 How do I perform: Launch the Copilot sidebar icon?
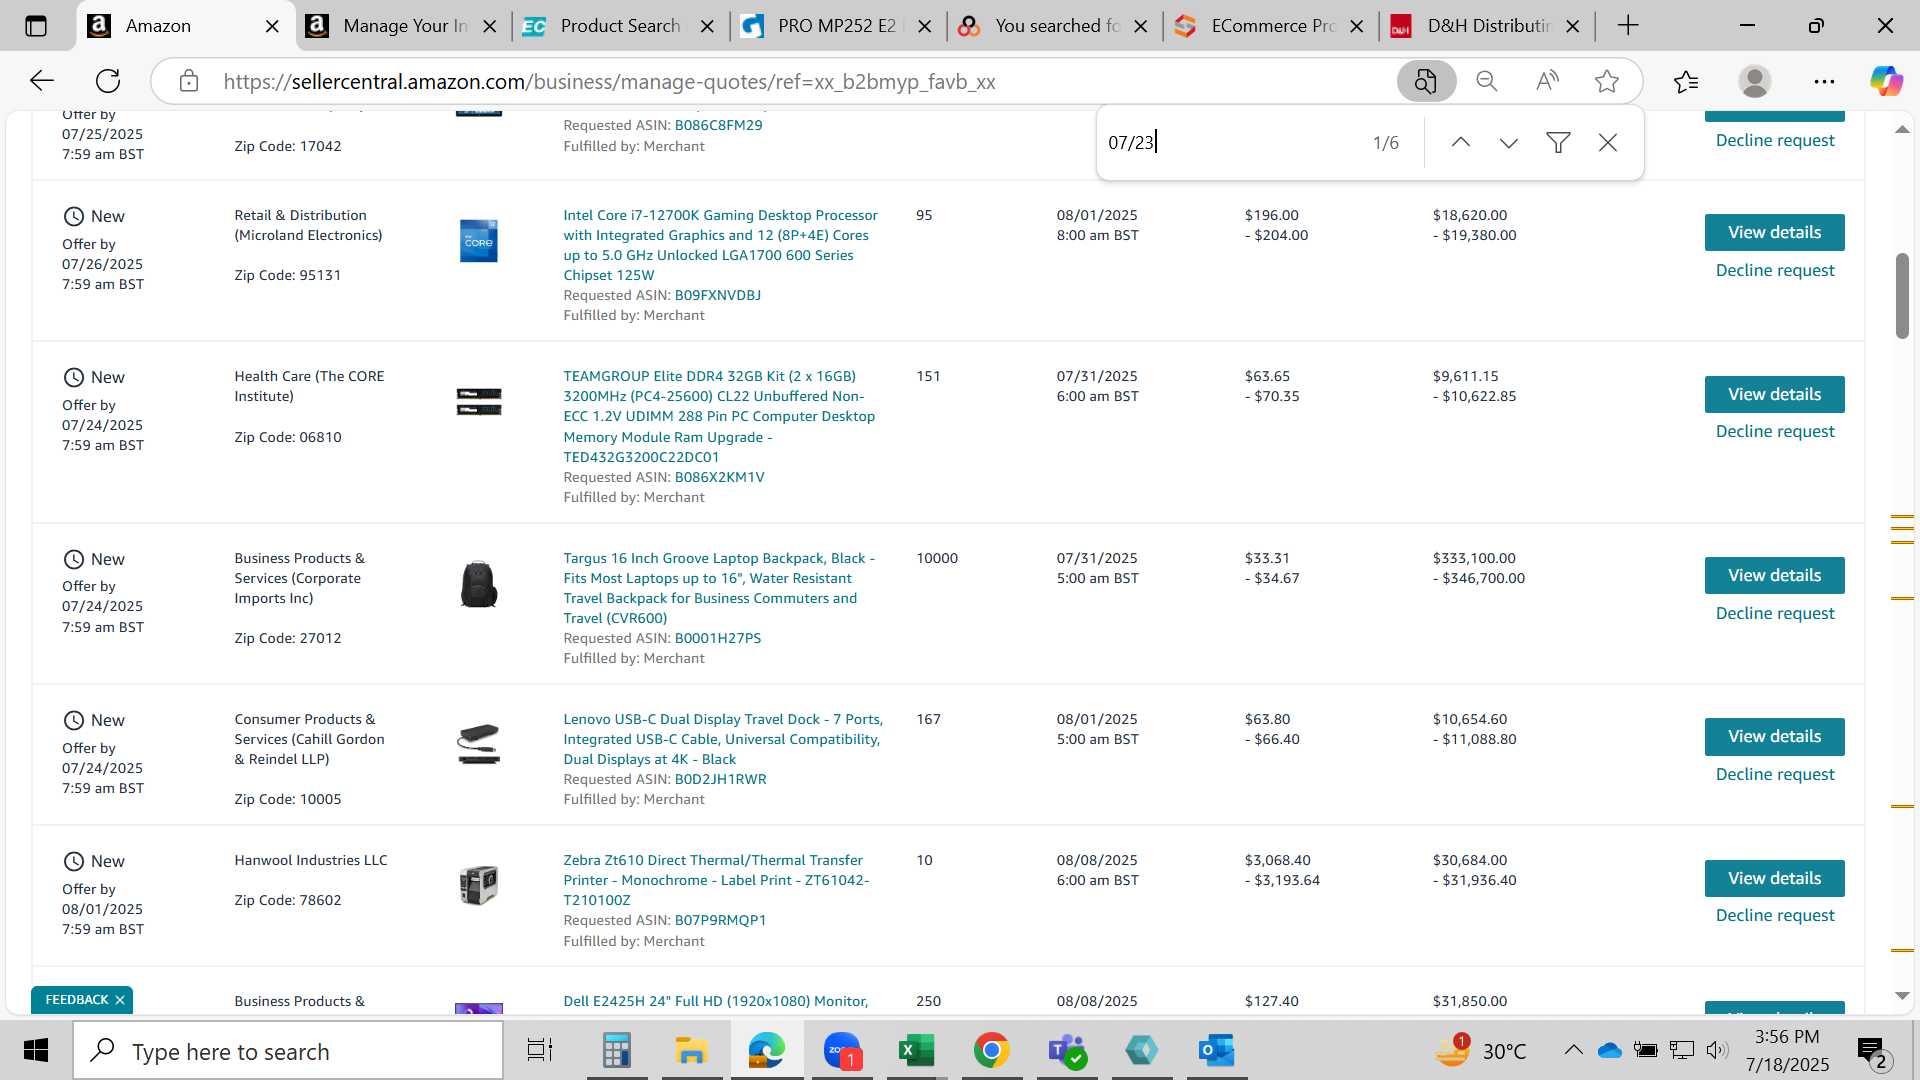coord(1887,81)
